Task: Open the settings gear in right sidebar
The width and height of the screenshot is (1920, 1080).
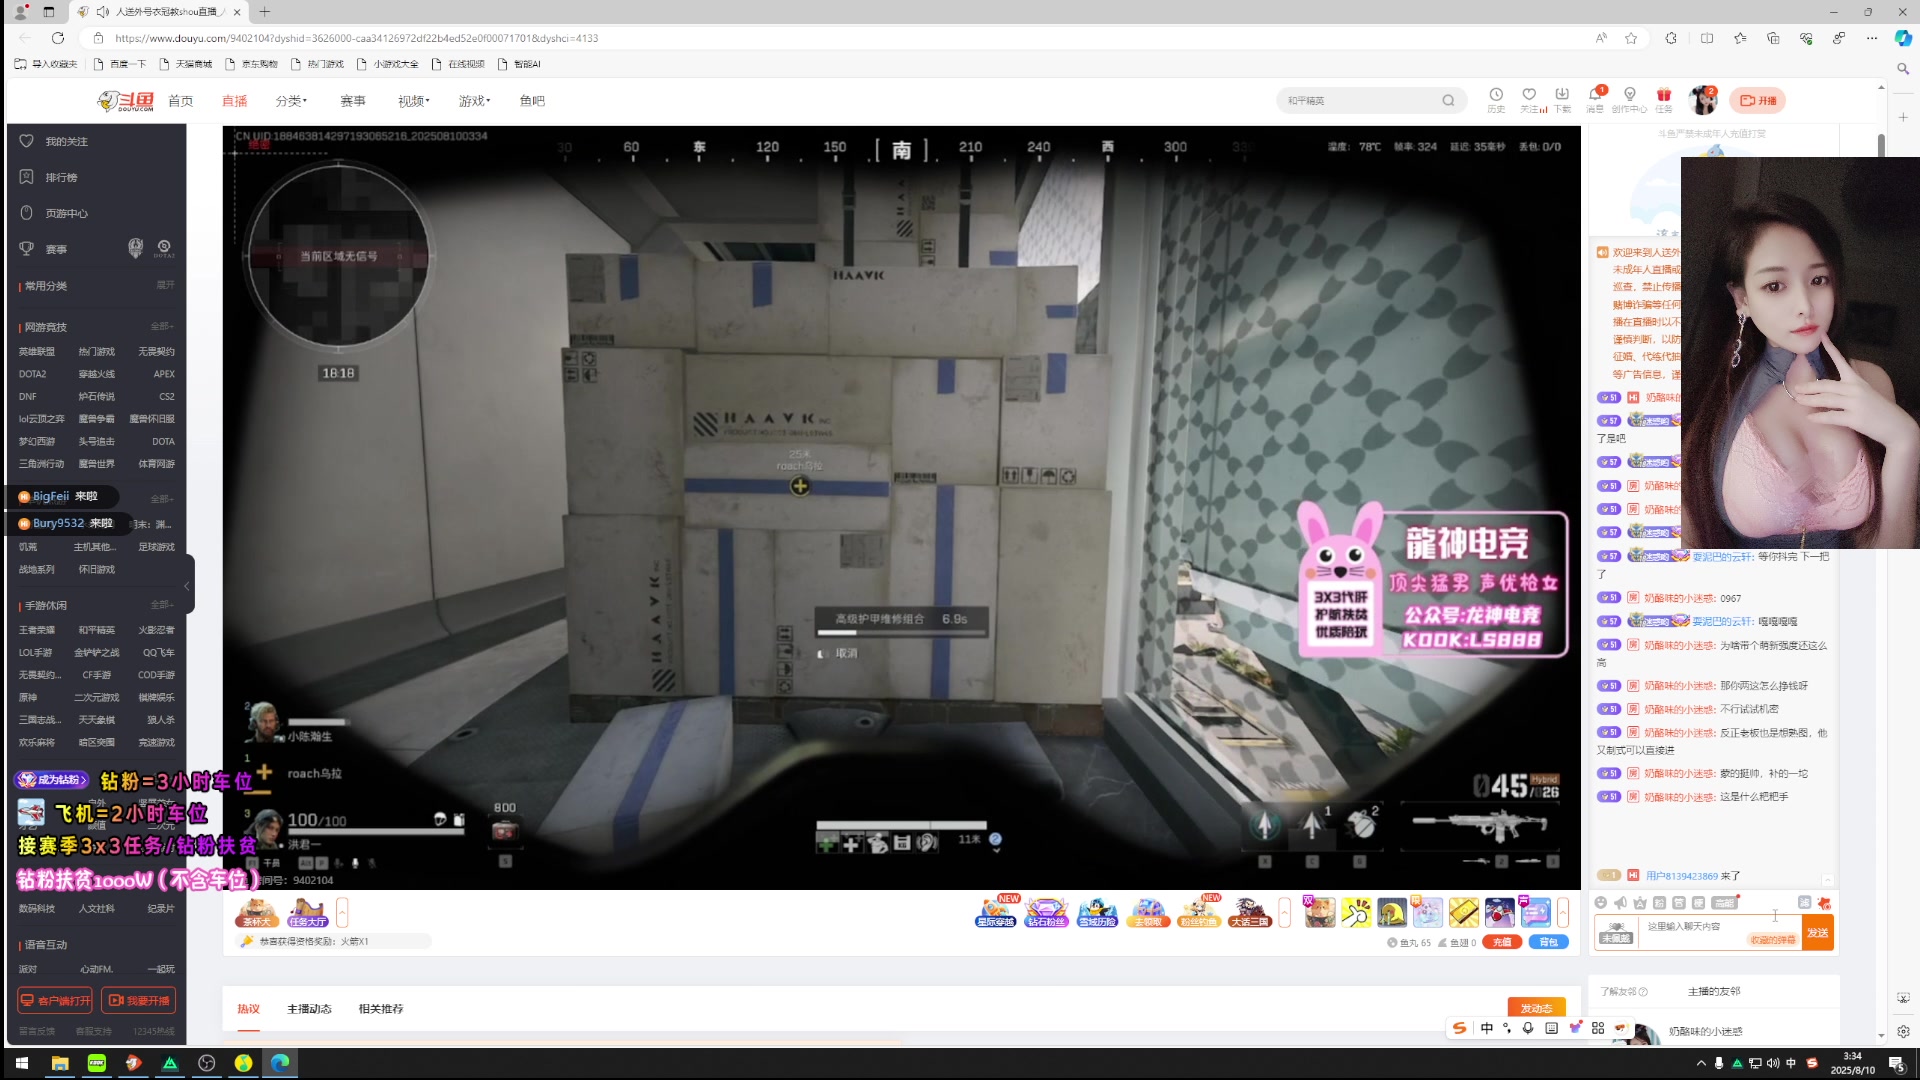Action: 1903,1031
